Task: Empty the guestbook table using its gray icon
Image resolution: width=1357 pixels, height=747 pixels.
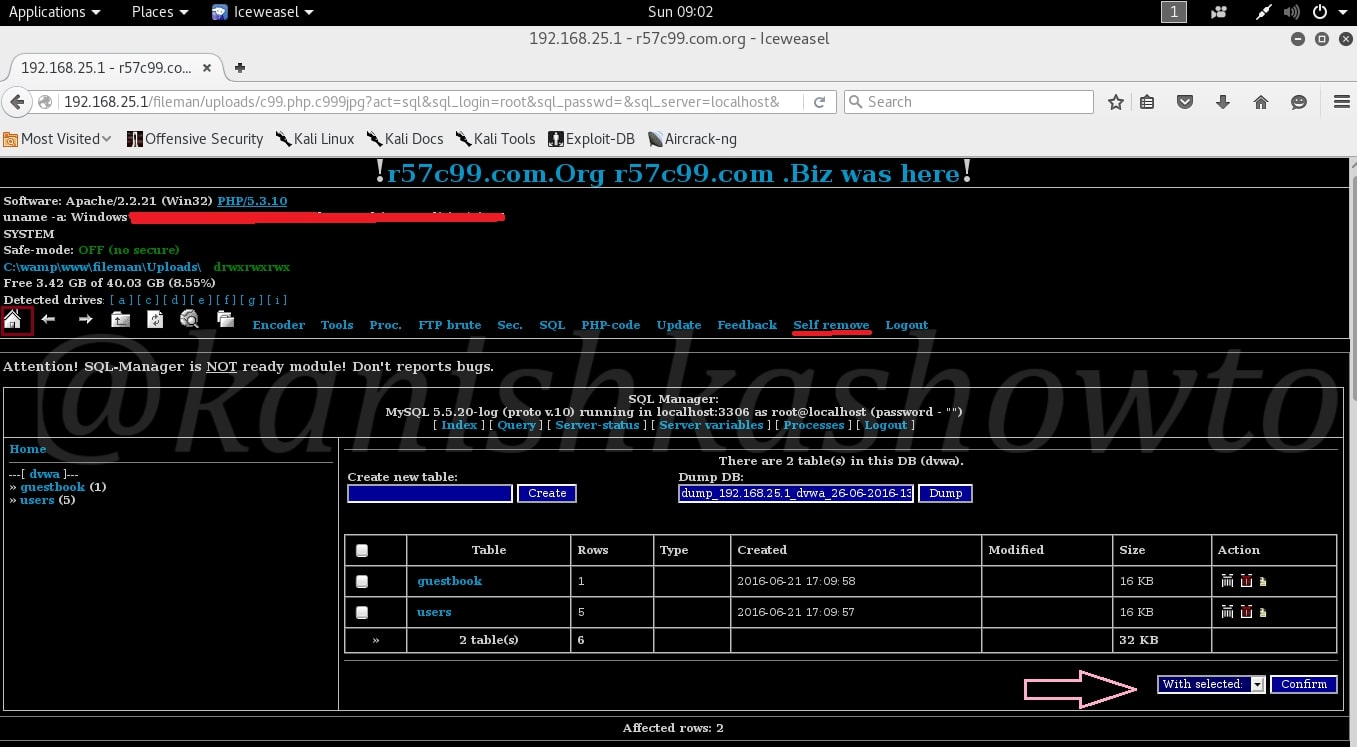Action: click(1228, 581)
